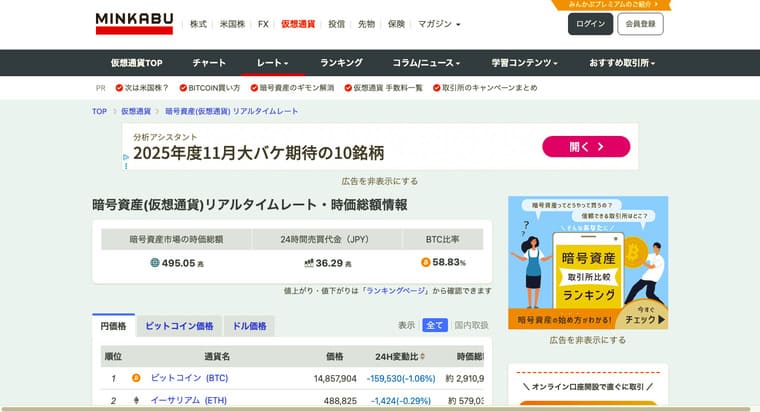Click the Bitcoin price 14,857,904
The image size is (760, 412).
tap(335, 378)
